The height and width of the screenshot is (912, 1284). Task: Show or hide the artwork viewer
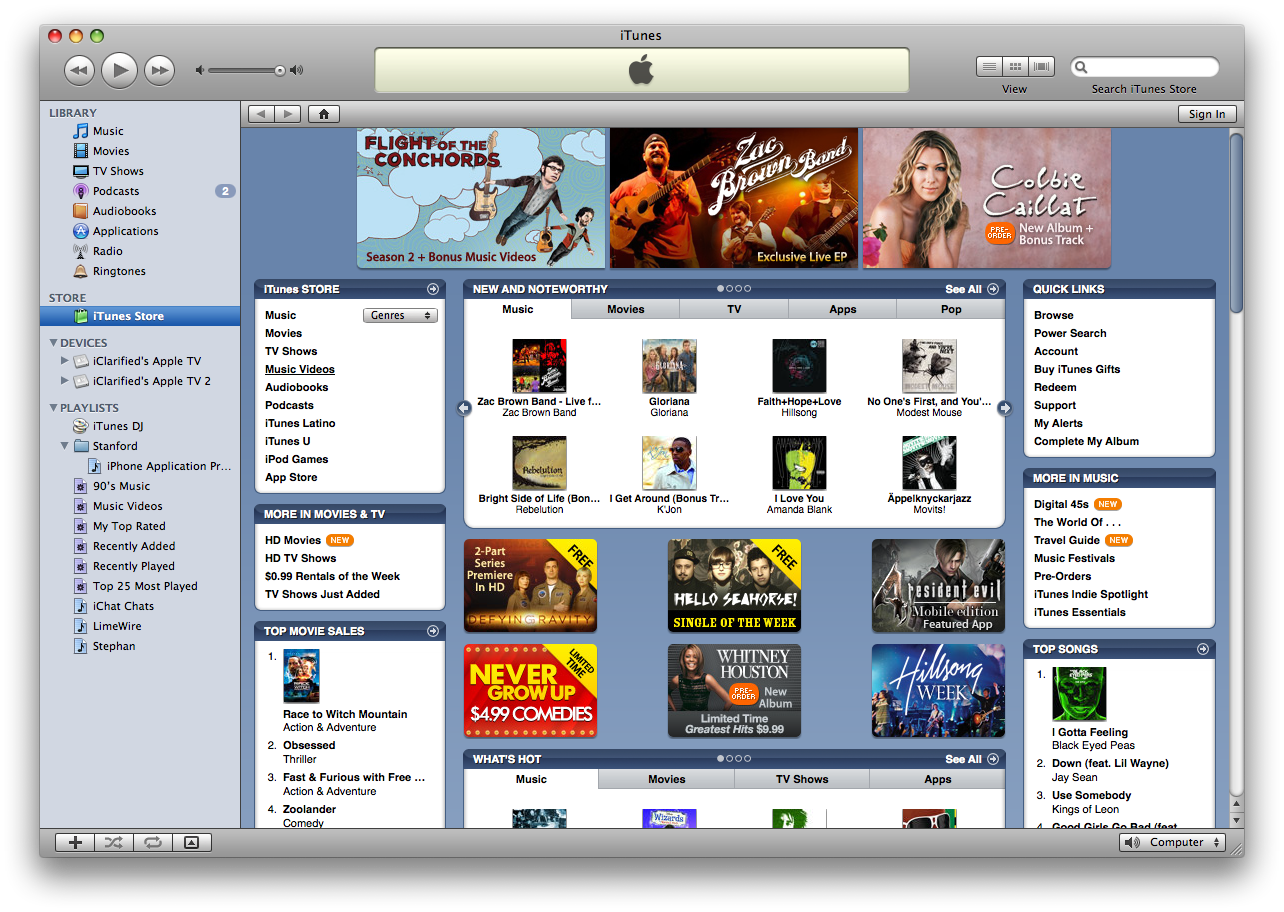[191, 842]
